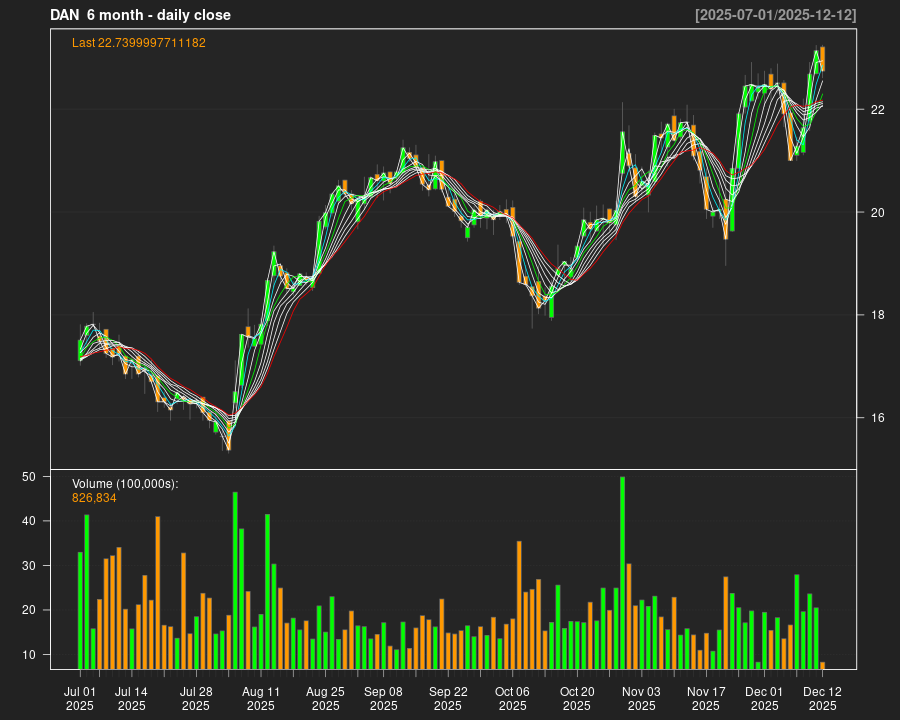900x720 pixels.
Task: Click the 50 volume axis label
Action: [x=29, y=477]
